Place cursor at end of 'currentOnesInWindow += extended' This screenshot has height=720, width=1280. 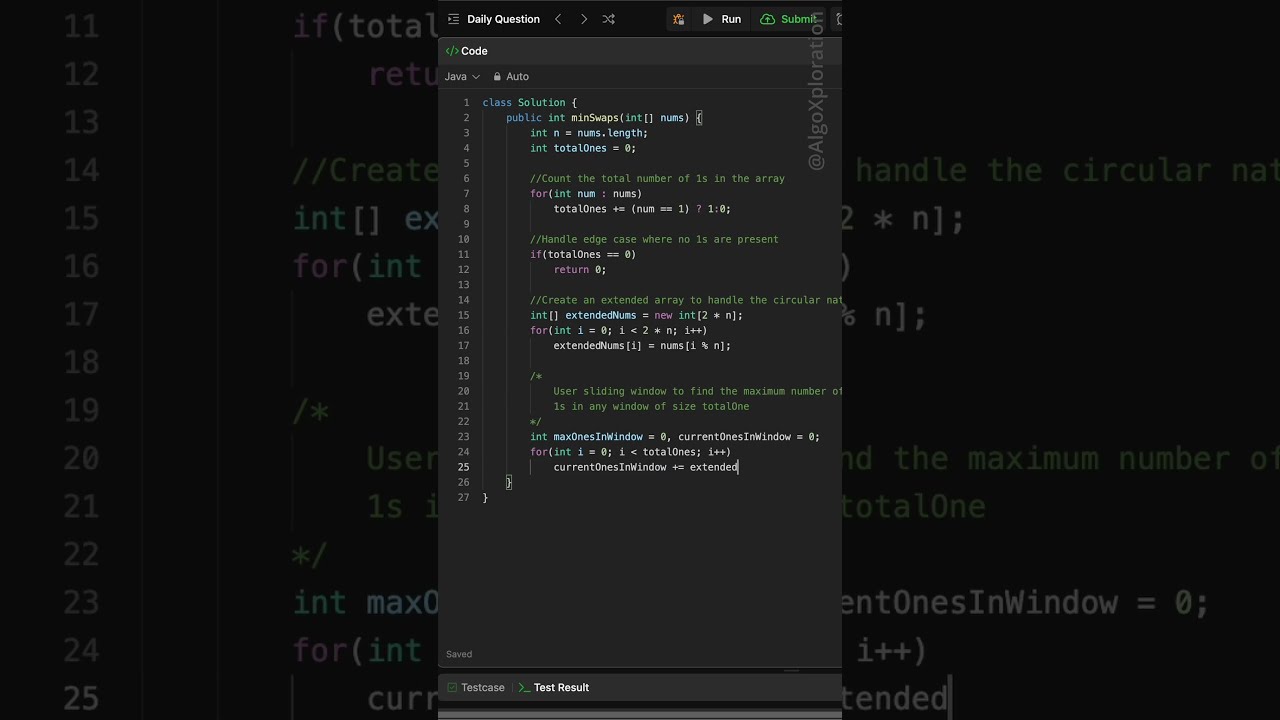point(738,467)
